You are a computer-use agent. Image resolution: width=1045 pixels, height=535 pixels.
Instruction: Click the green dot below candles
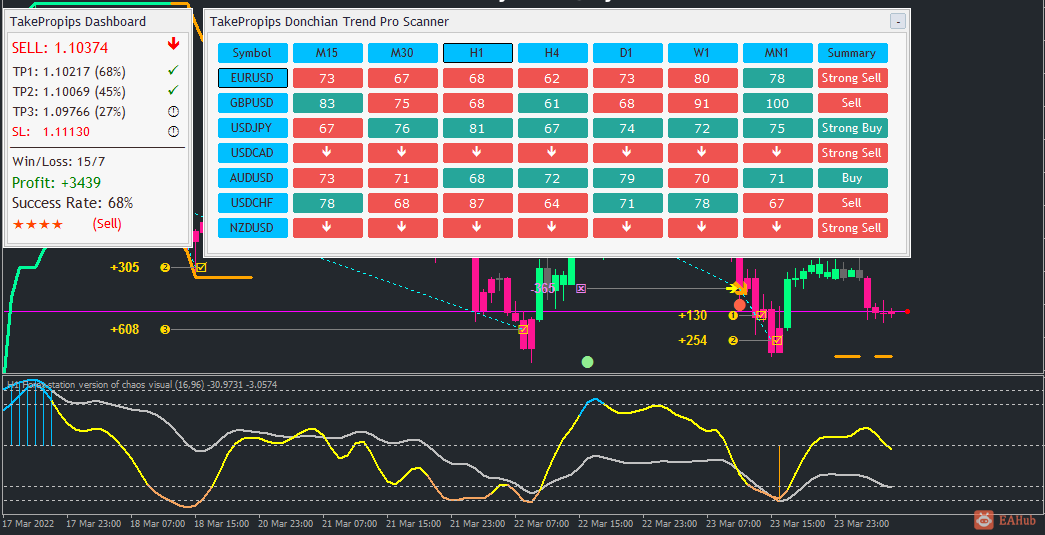point(587,362)
